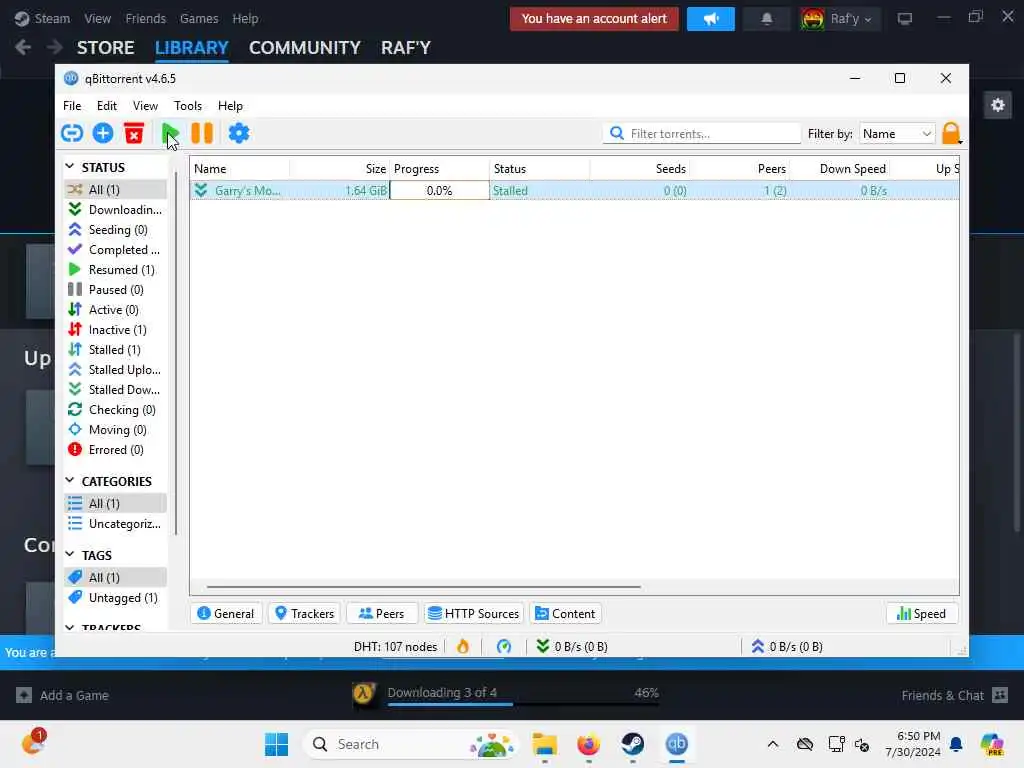
Task: Select Stalled (1) status filter
Action: [116, 350]
